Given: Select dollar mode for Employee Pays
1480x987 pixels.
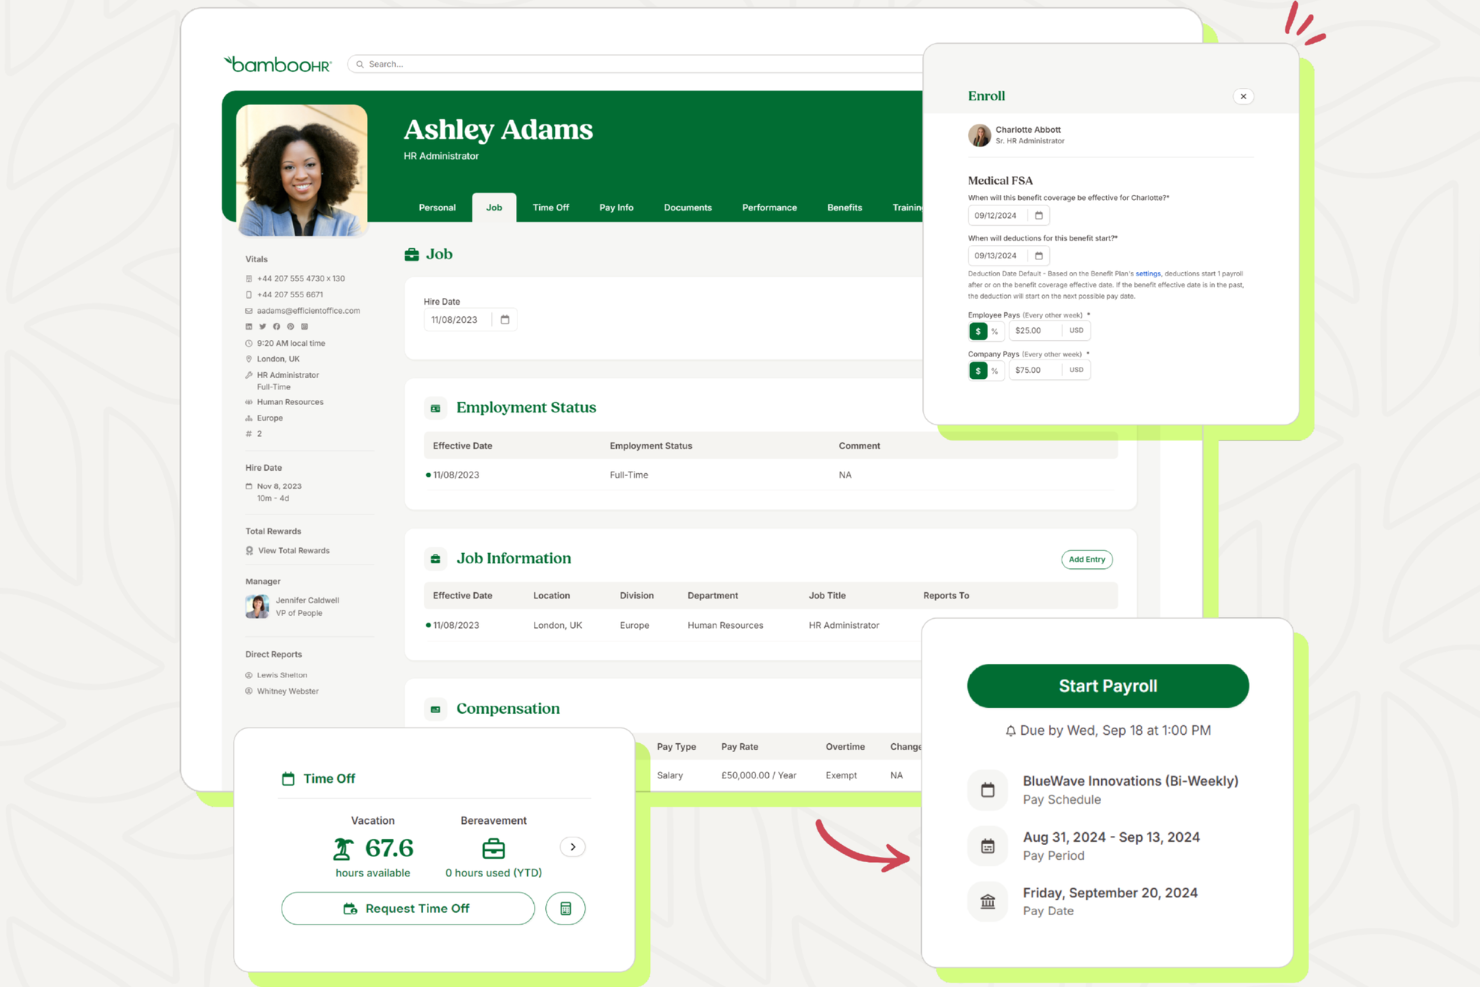Looking at the screenshot, I should [x=978, y=331].
